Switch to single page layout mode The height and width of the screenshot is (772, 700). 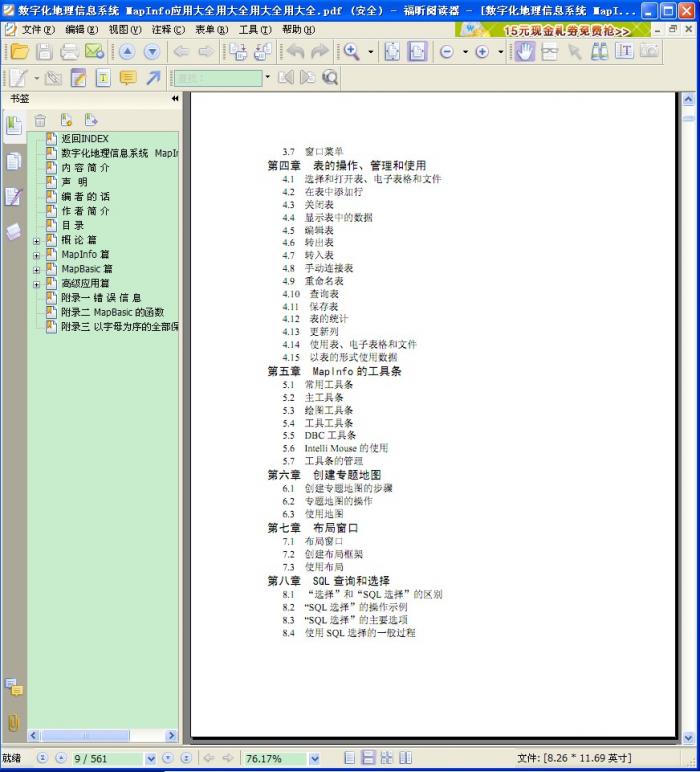(349, 758)
